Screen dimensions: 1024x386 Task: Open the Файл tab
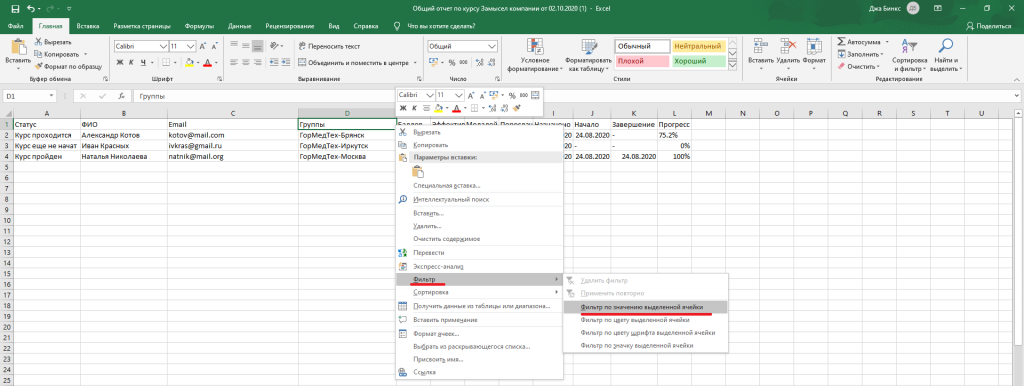point(16,26)
